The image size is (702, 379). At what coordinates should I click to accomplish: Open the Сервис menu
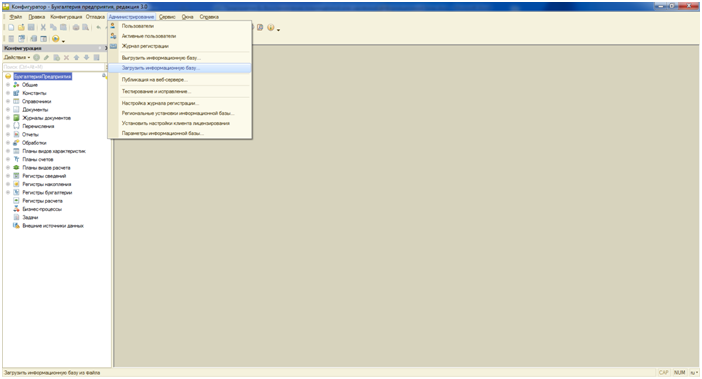point(167,17)
